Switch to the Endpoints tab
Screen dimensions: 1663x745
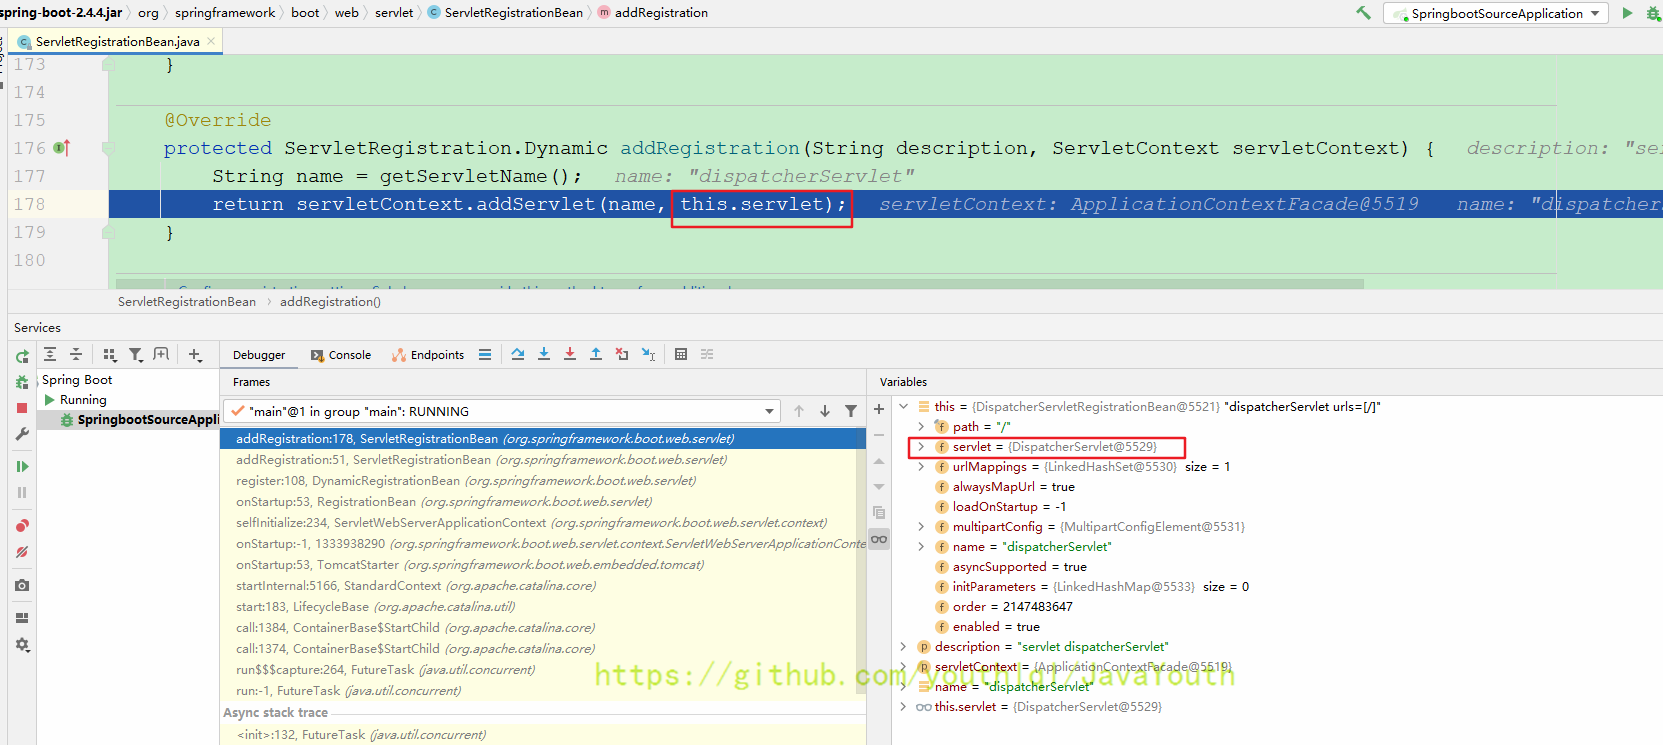click(428, 355)
